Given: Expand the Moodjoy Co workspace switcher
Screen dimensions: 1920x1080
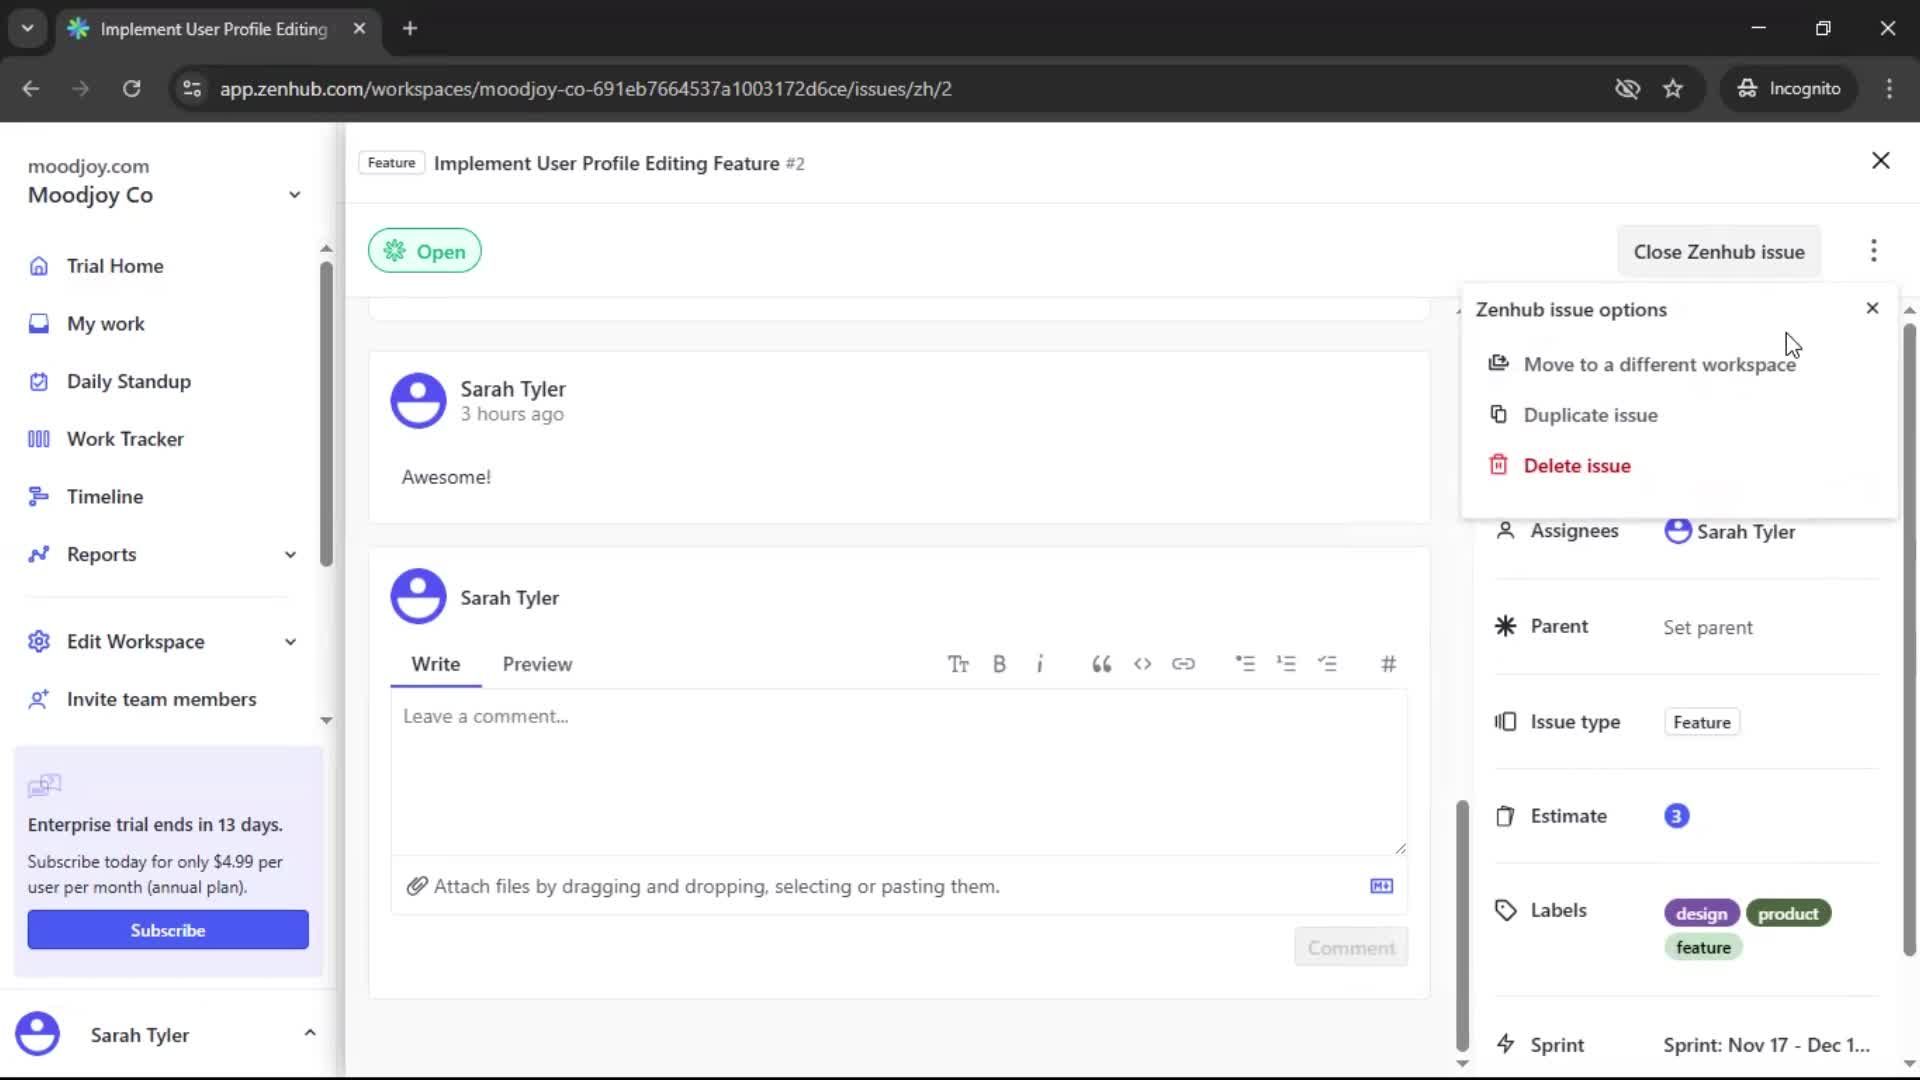Looking at the screenshot, I should tap(293, 195).
